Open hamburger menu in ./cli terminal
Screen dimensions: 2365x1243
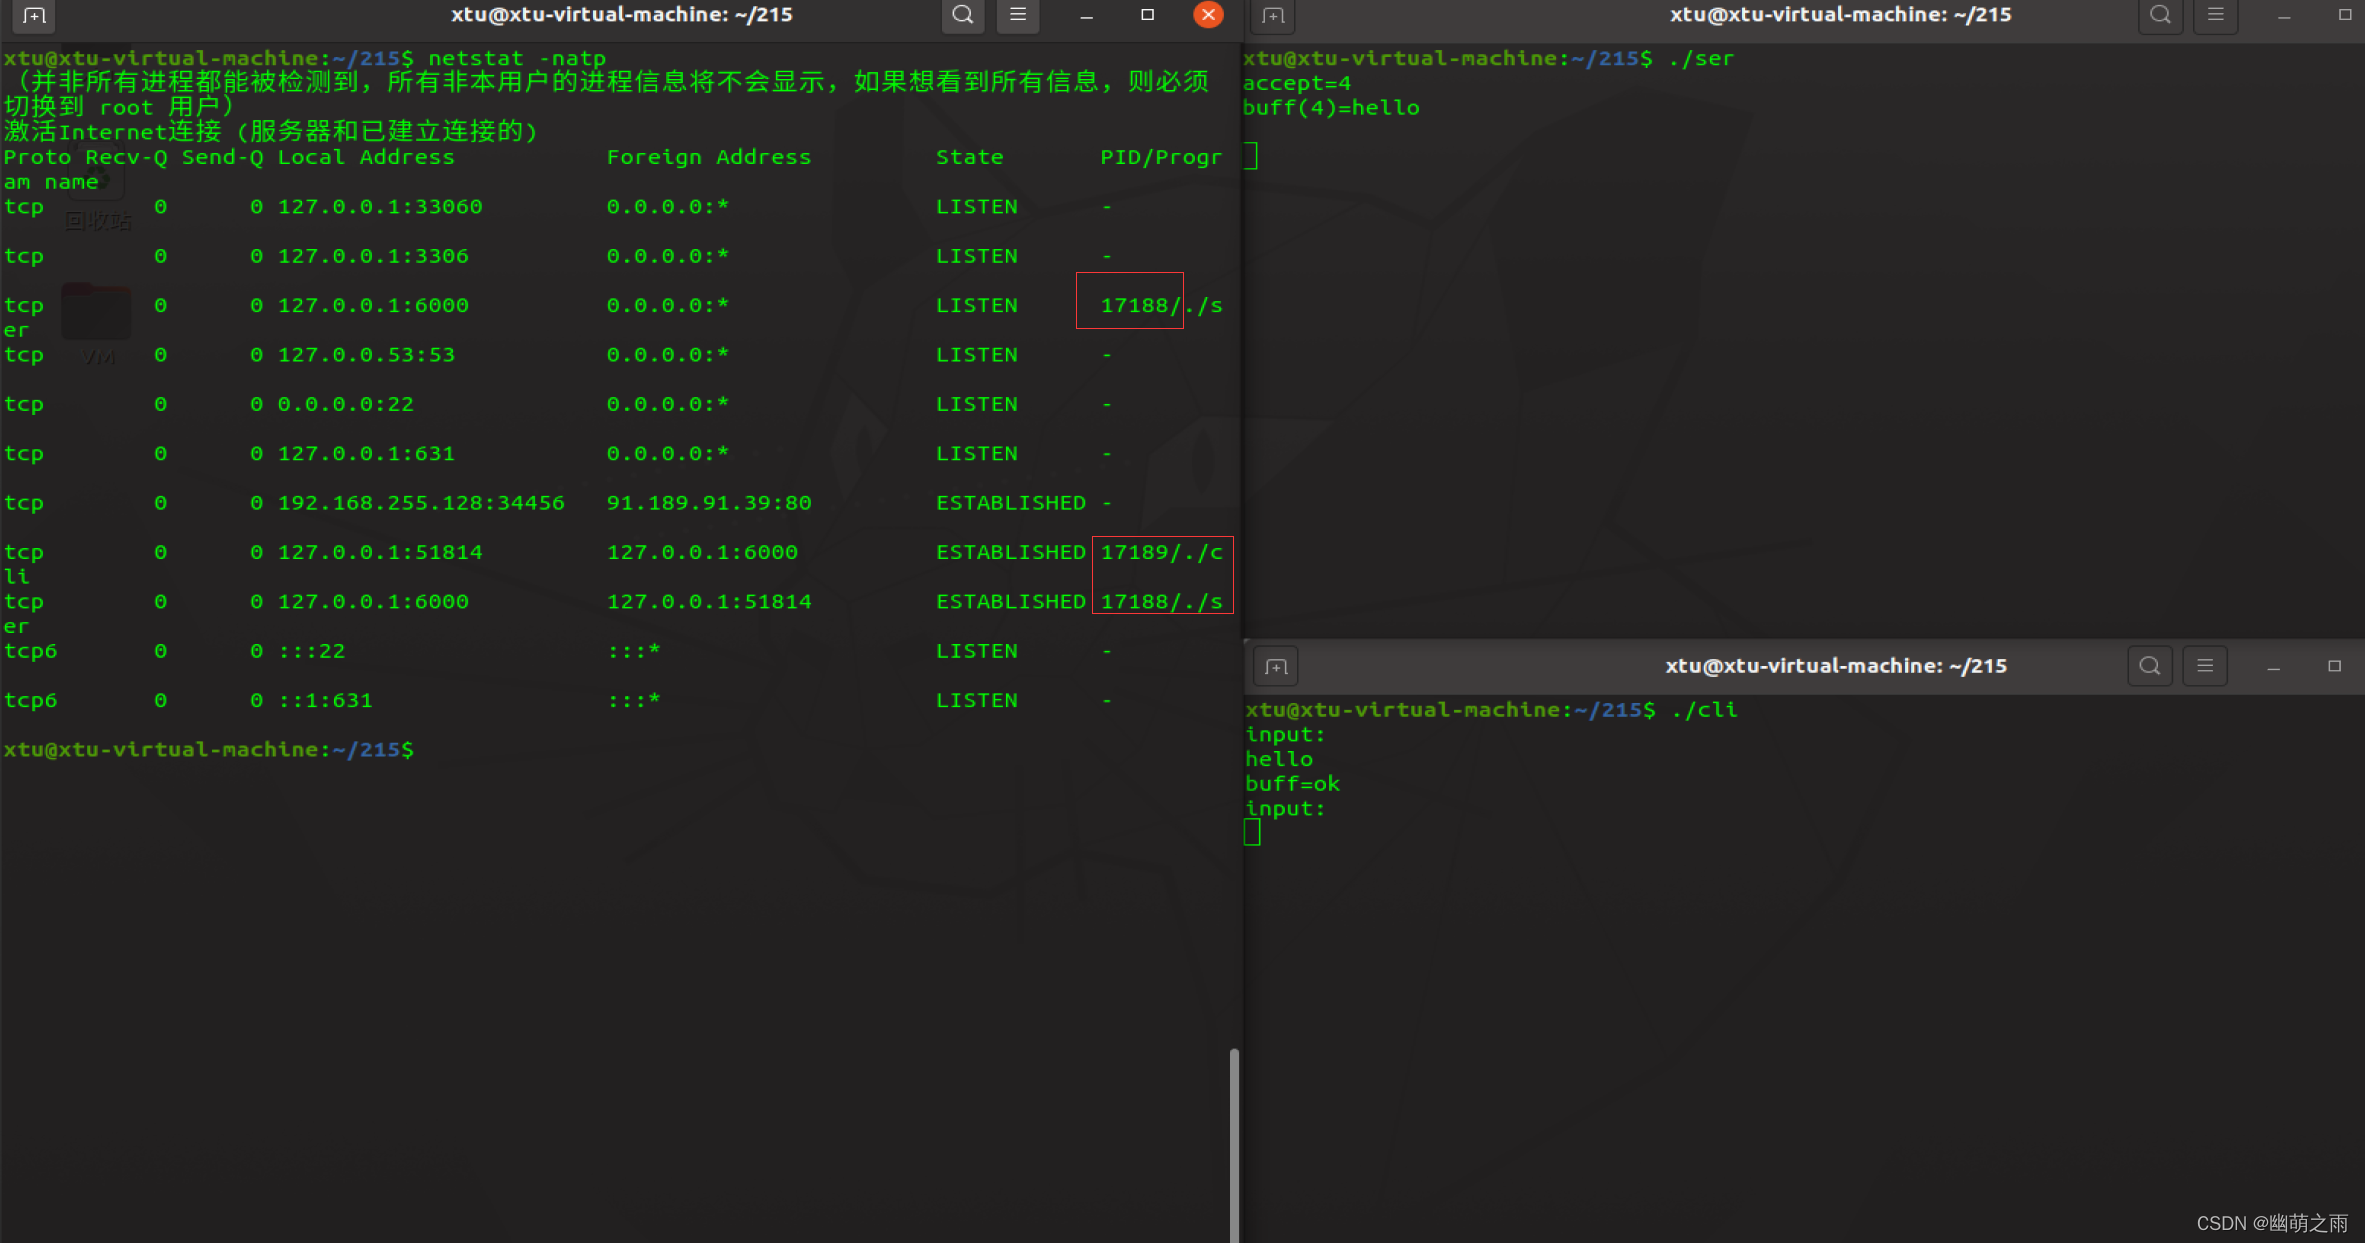pyautogui.click(x=2205, y=666)
